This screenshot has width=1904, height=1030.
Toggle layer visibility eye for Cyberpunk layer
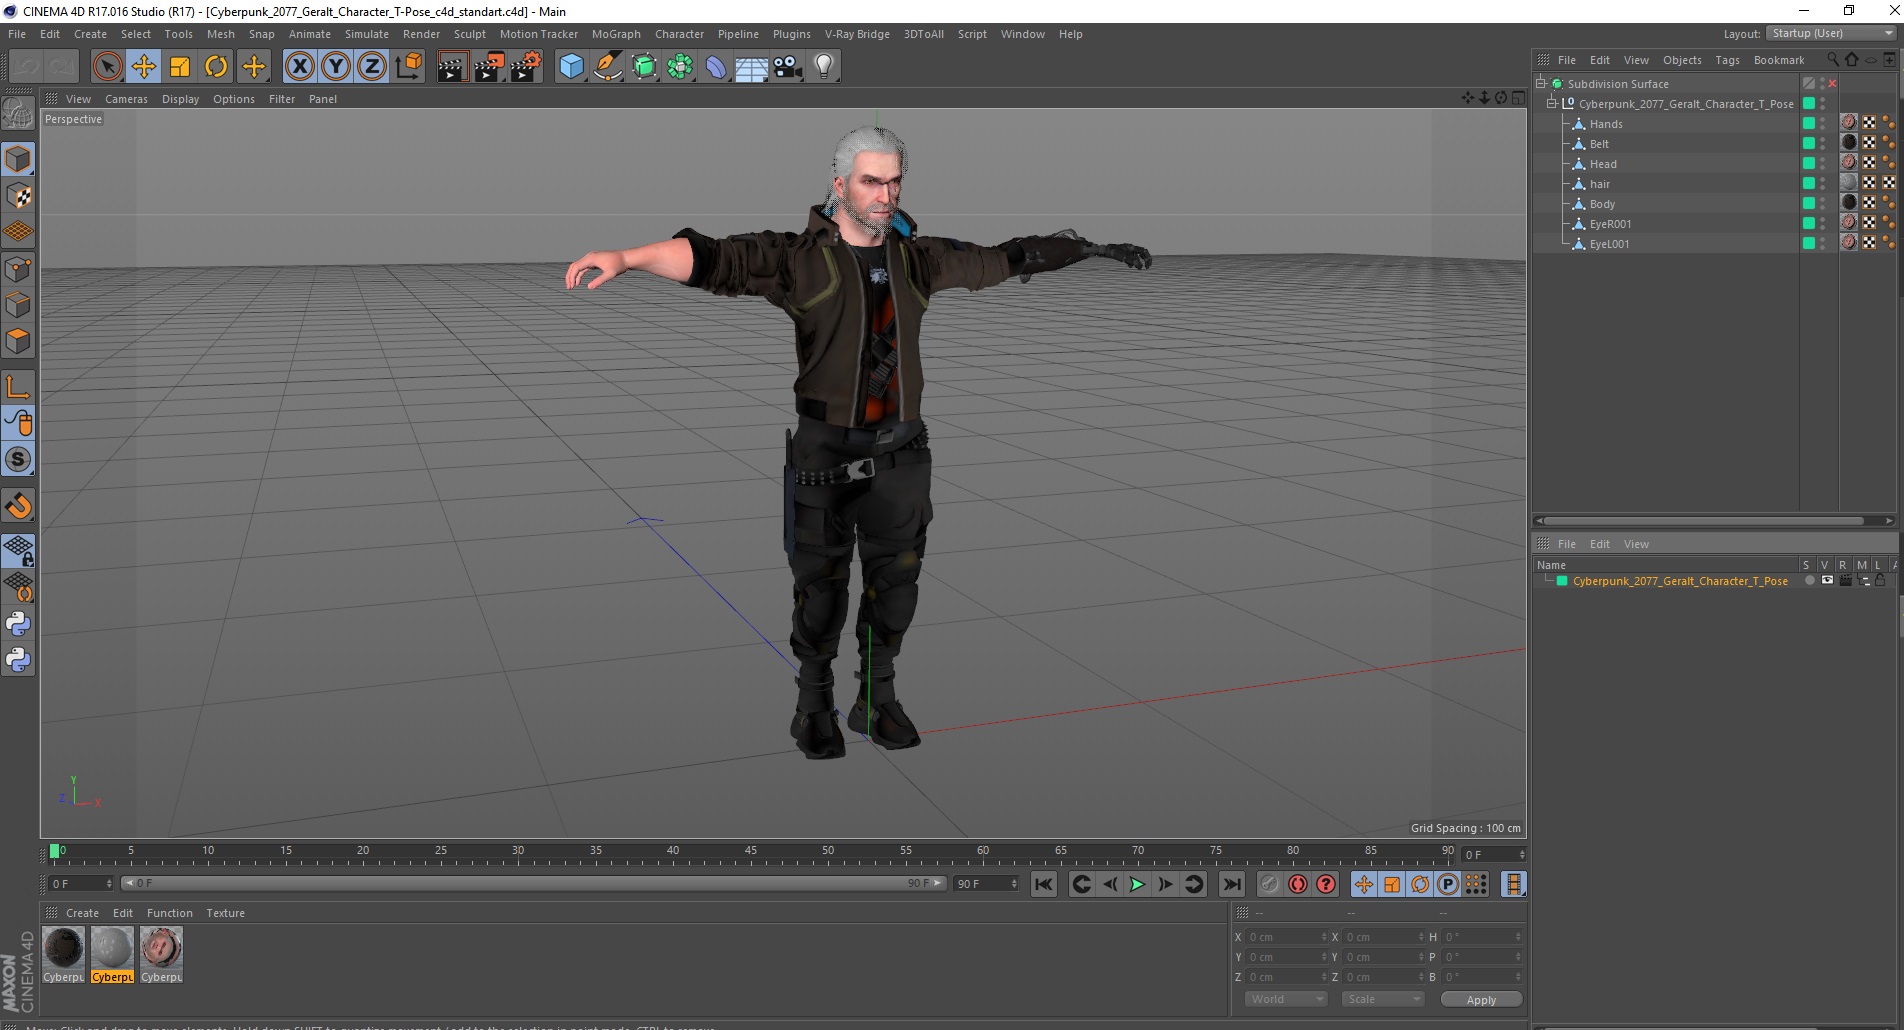1827,580
